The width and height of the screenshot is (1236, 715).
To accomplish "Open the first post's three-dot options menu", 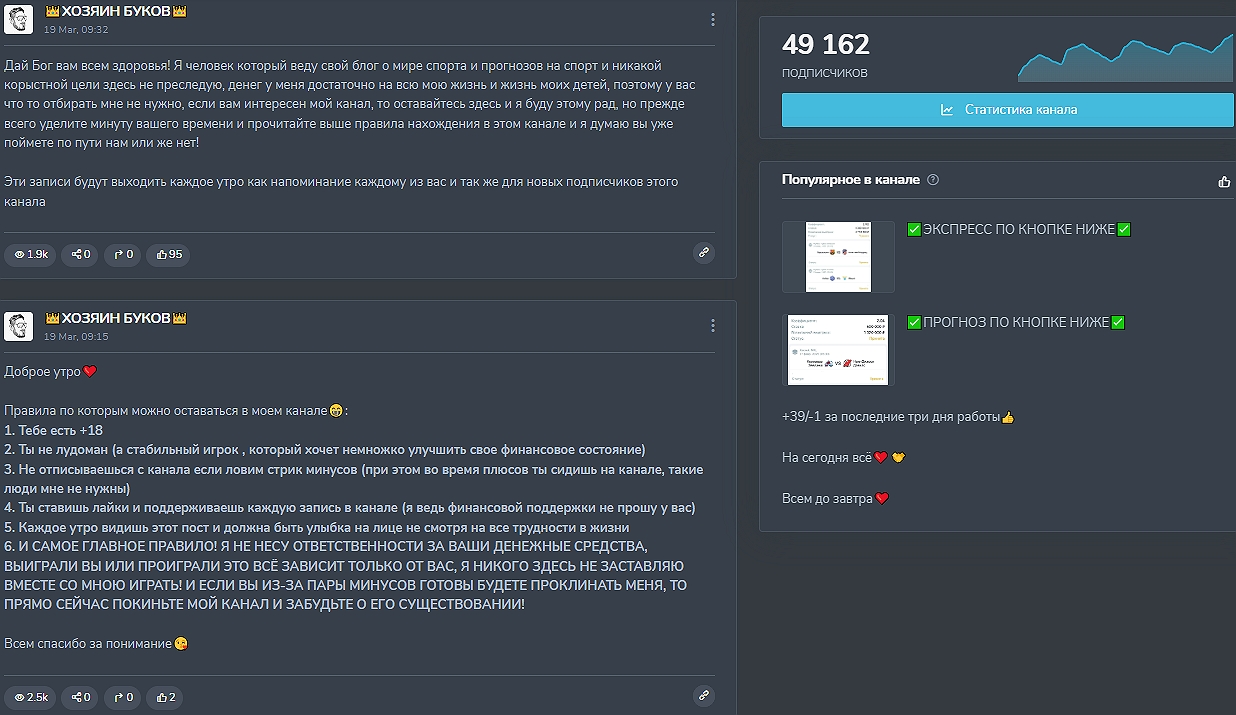I will 712,20.
